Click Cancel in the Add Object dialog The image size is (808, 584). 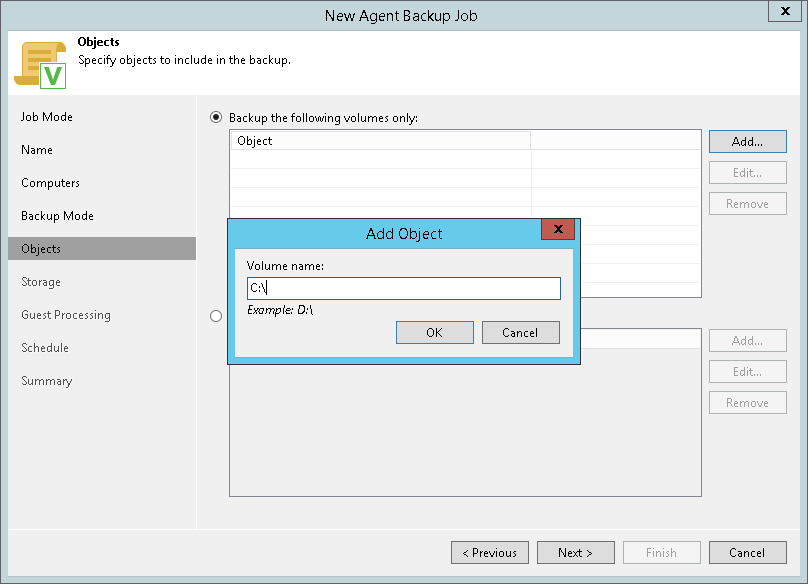520,332
